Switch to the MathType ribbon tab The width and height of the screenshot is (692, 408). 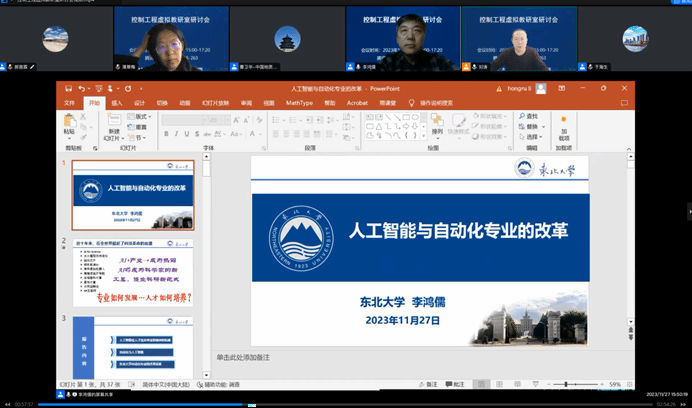click(x=299, y=102)
